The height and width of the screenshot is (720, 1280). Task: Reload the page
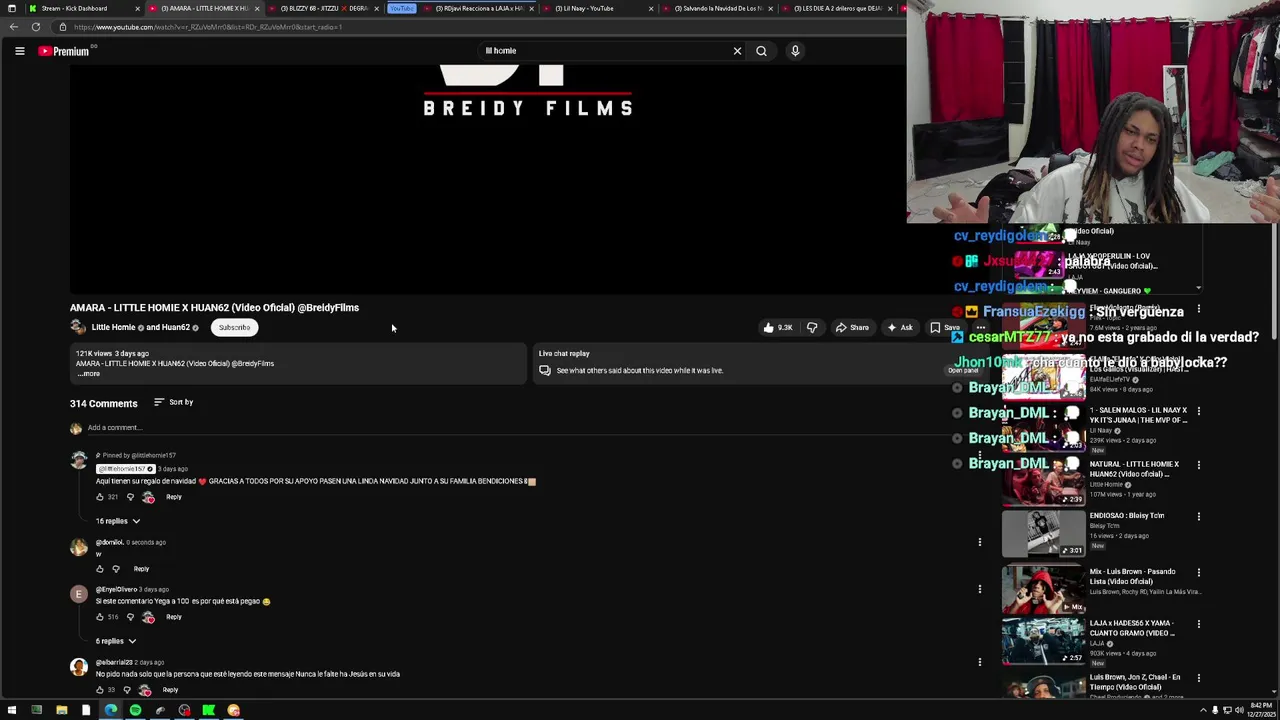pos(36,27)
